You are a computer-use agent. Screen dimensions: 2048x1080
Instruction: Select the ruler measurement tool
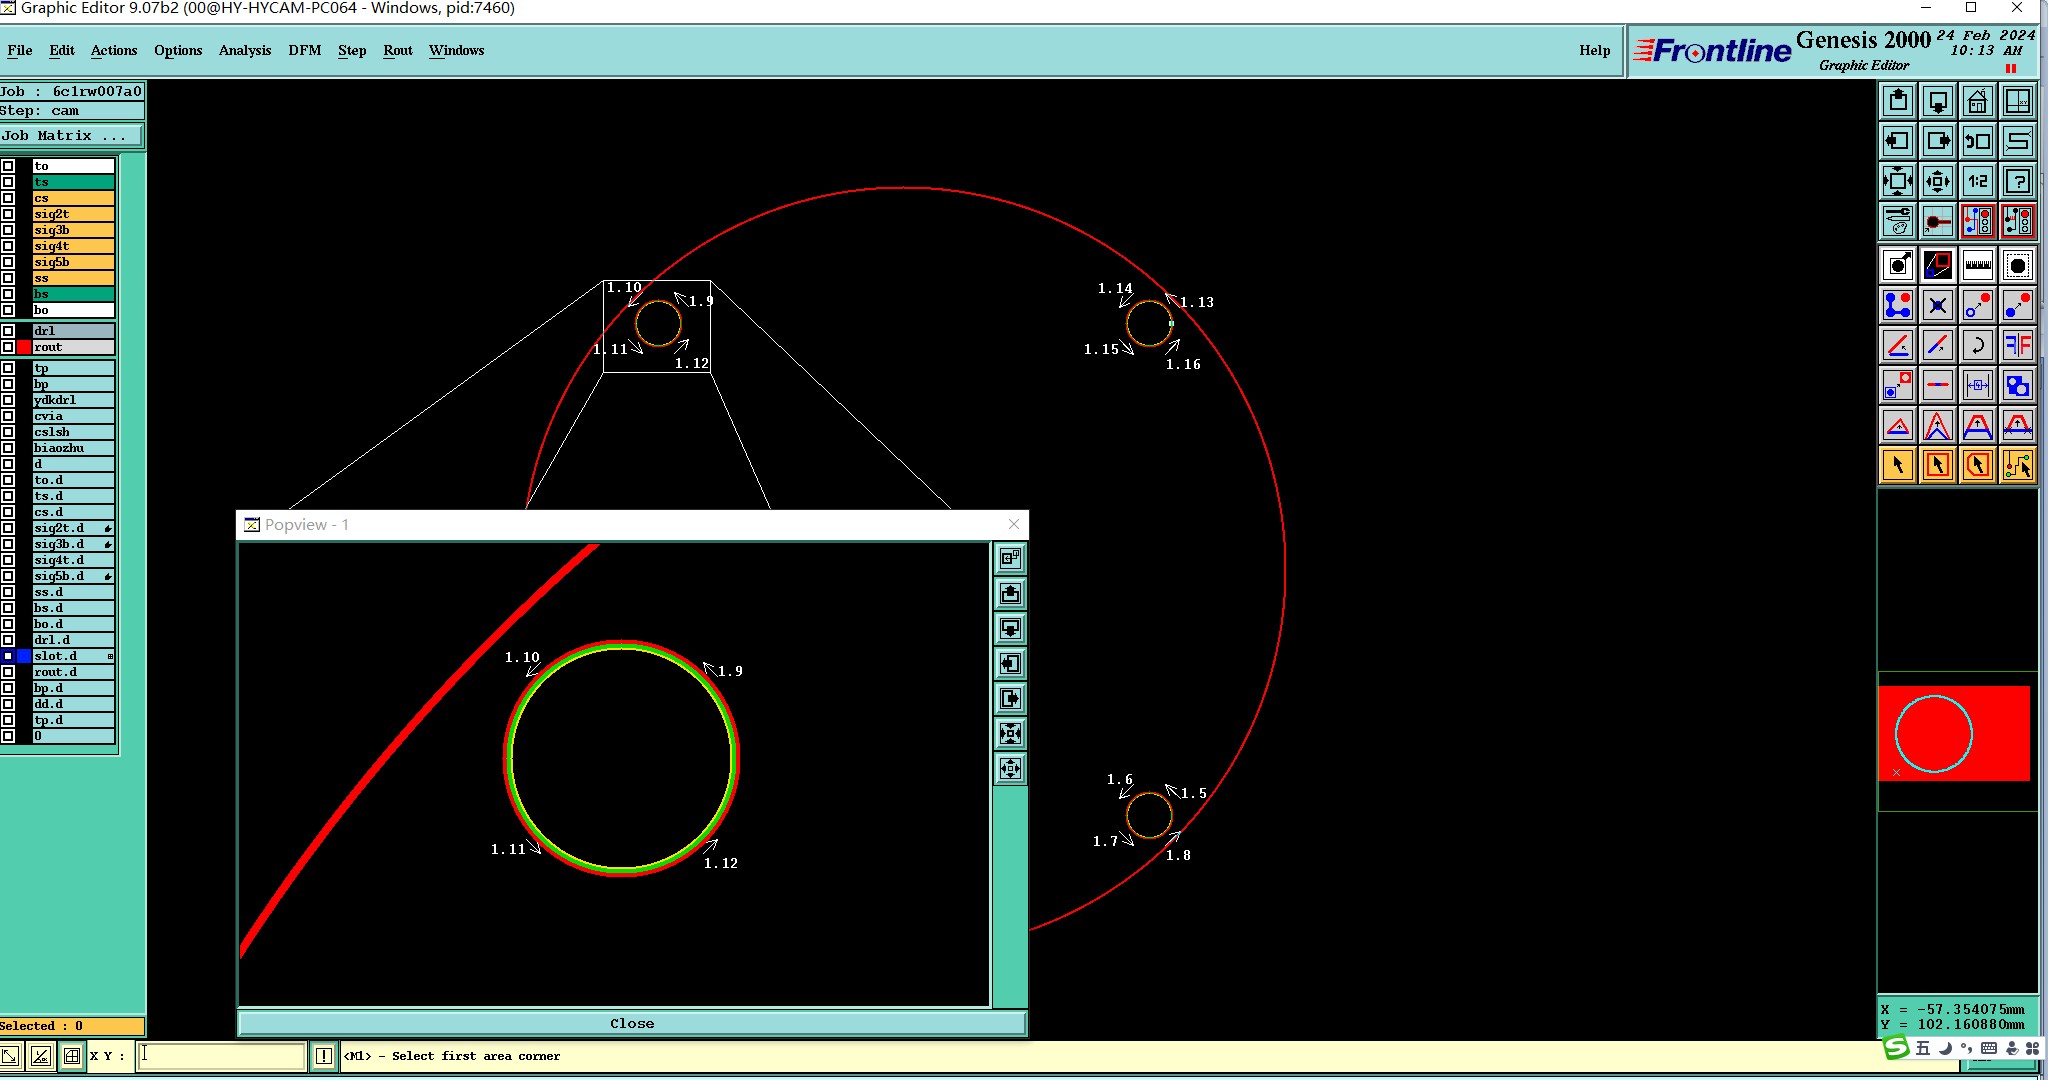click(1977, 265)
